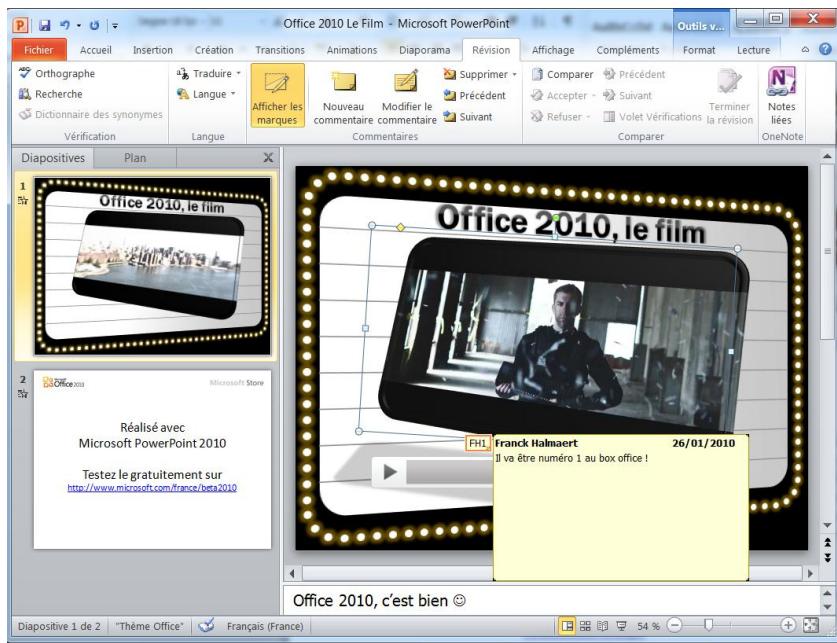Click the Save icon in quick access toolbar
Viewport: 837px width, 643px height.
tap(44, 25)
